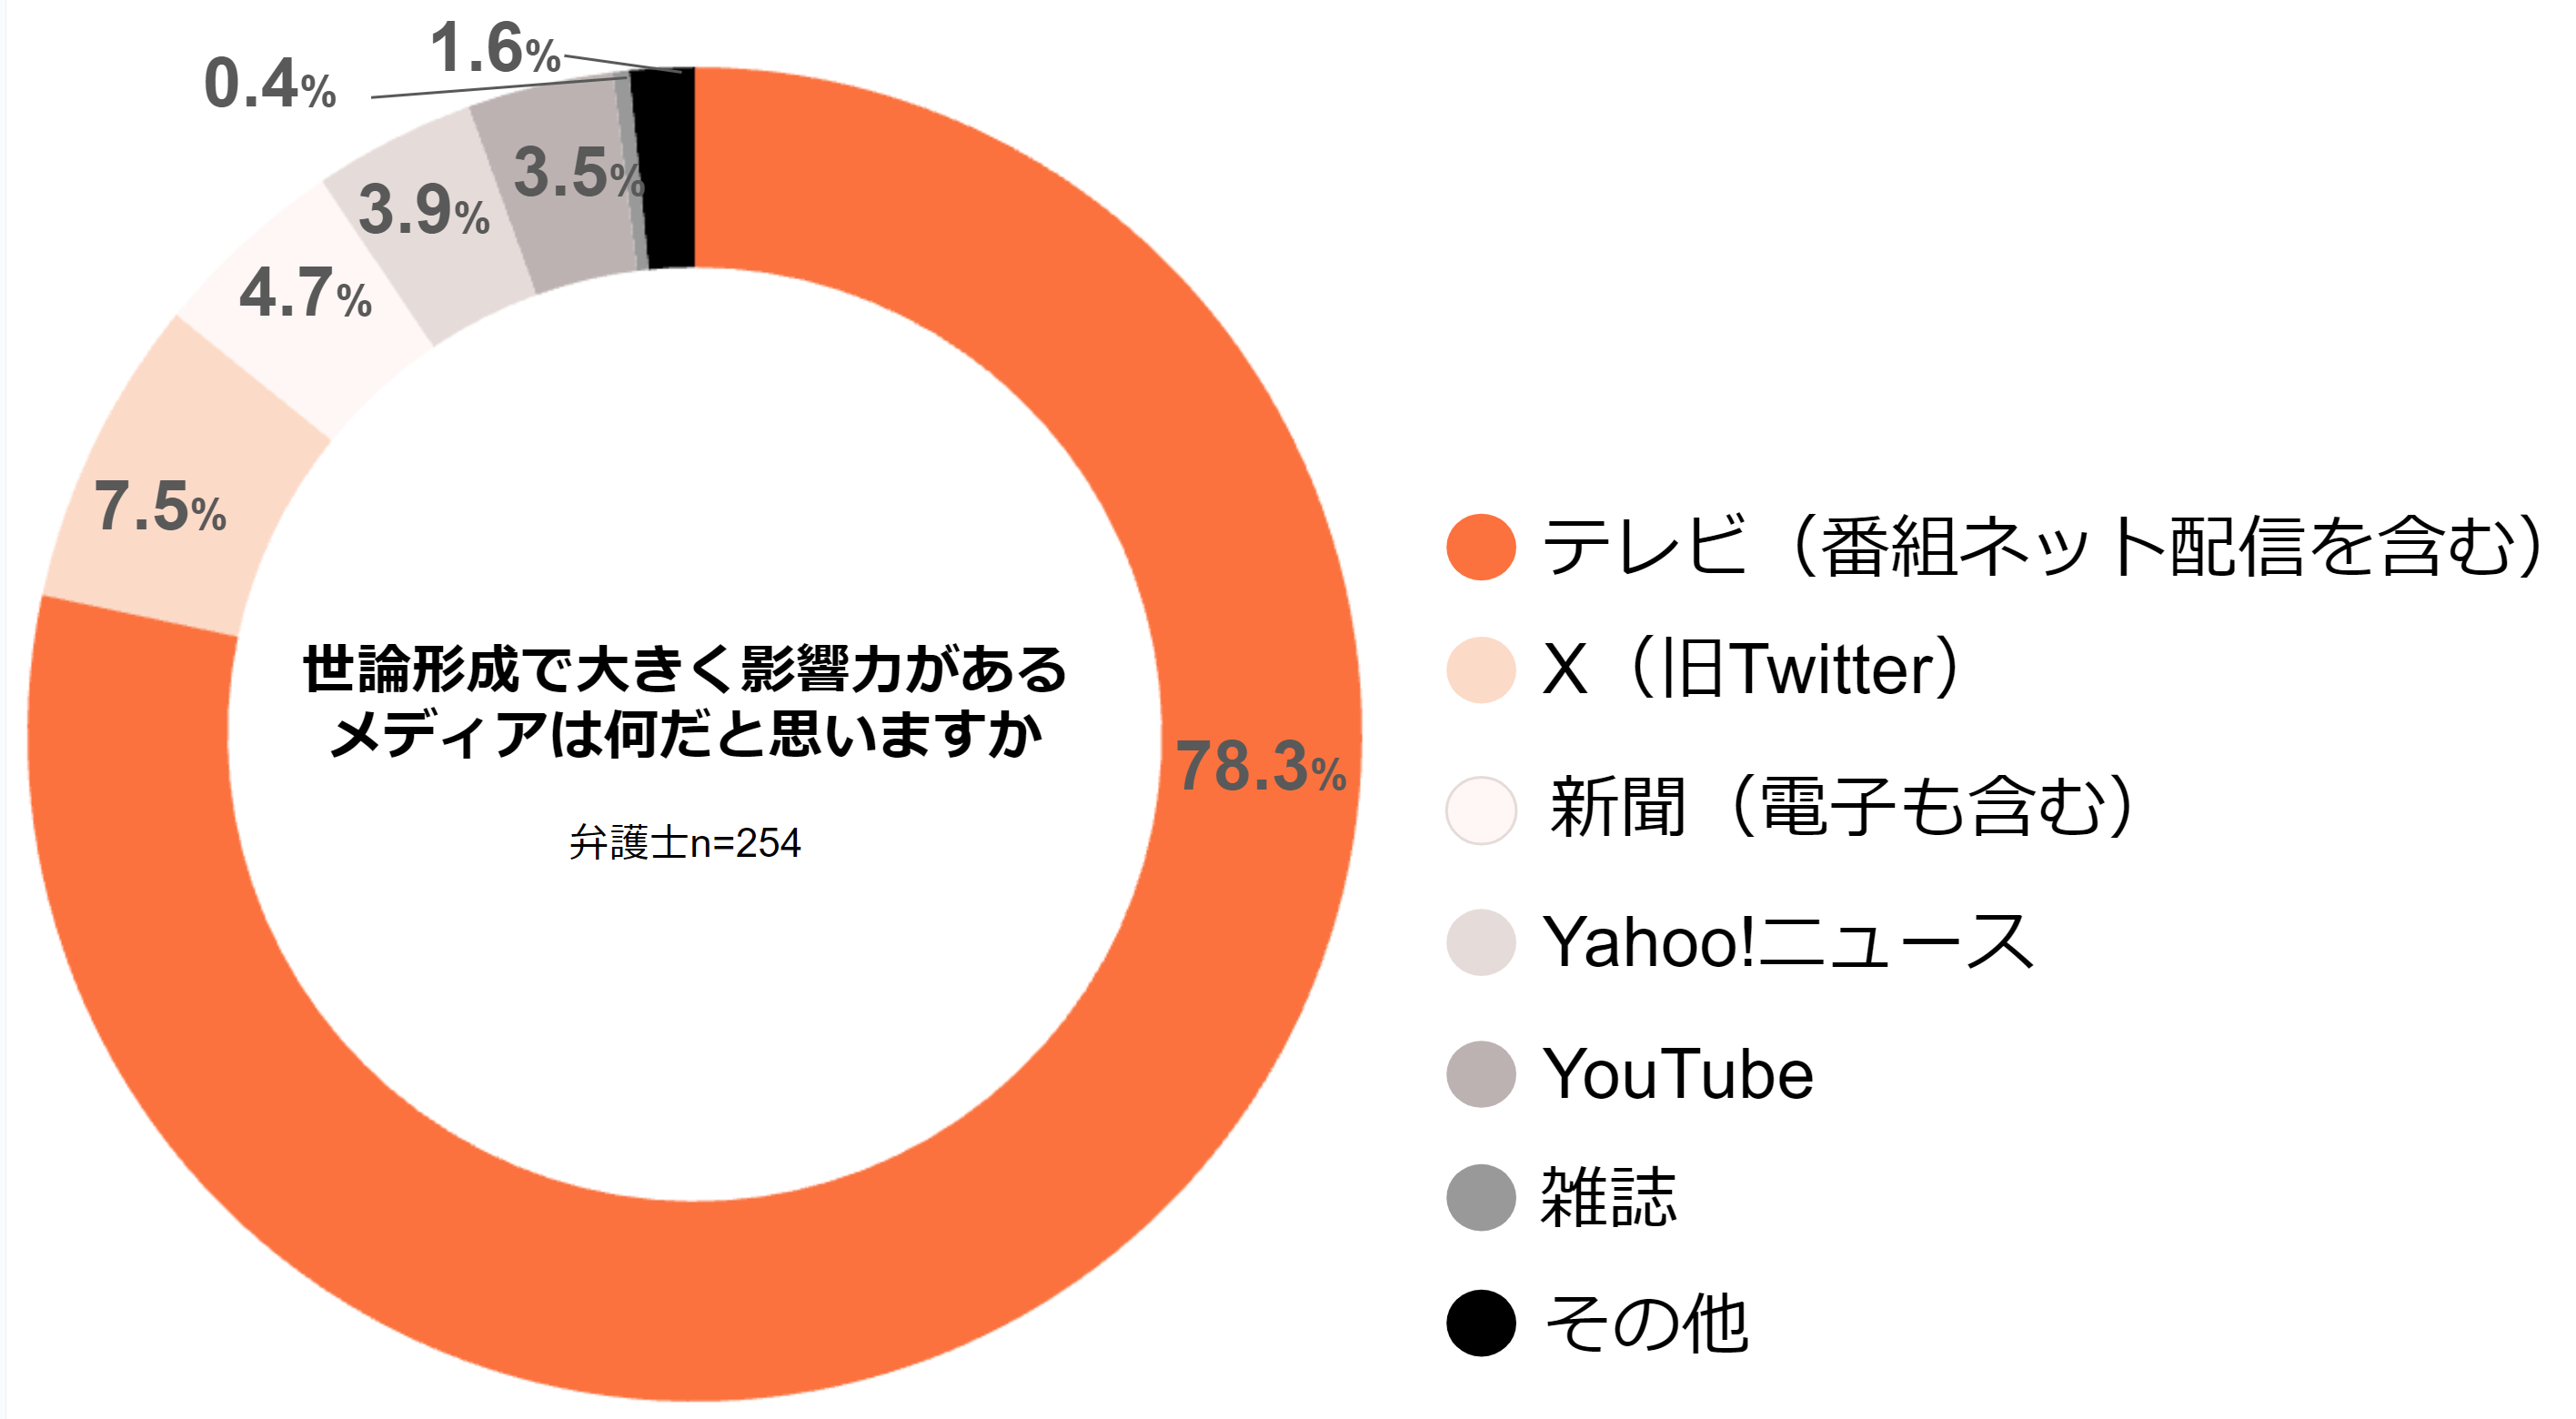This screenshot has width=2576, height=1419.
Task: Select the 新聞（電子も含む）legend label
Action: click(x=1842, y=806)
